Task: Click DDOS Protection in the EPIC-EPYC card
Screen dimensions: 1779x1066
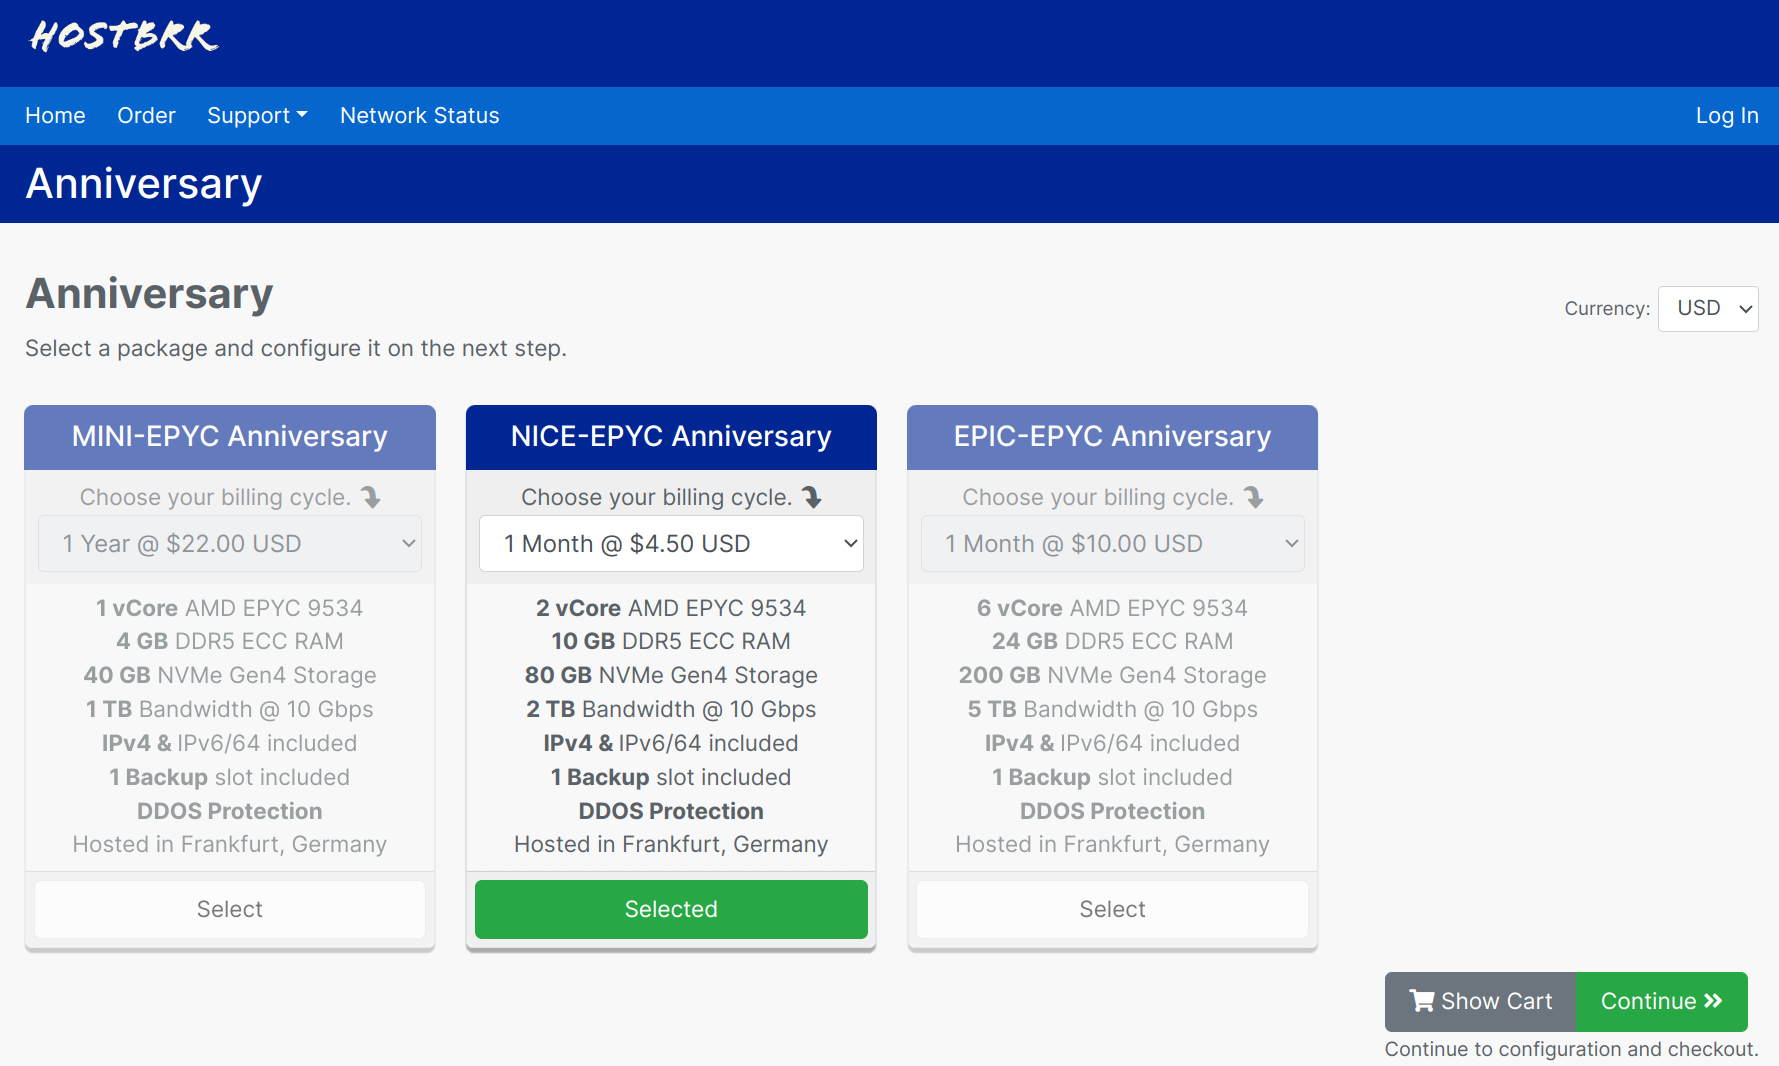Action: tap(1112, 811)
